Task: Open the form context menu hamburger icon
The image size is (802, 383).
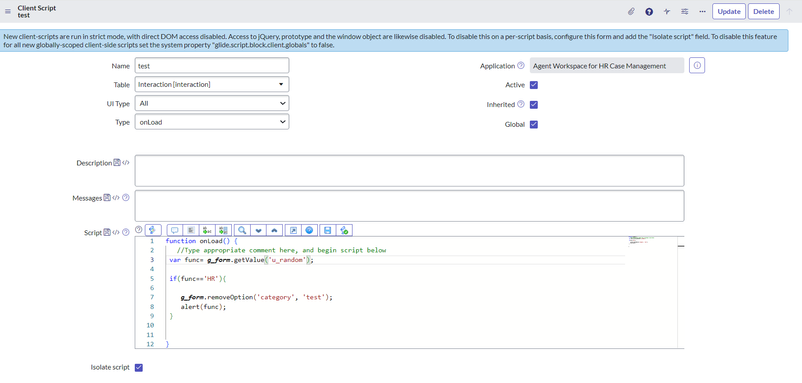Action: click(x=8, y=11)
